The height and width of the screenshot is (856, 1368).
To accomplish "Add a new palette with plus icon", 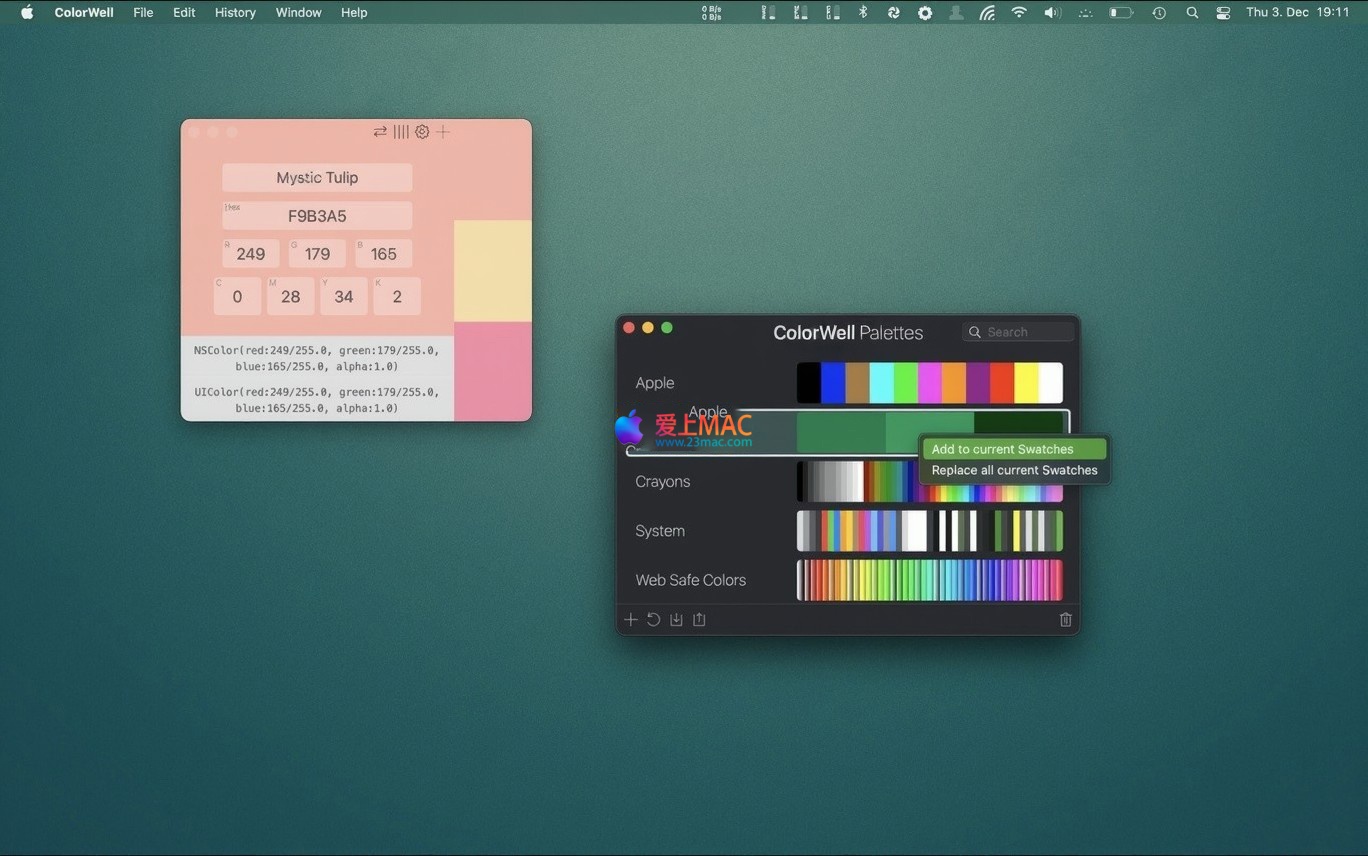I will click(x=631, y=620).
